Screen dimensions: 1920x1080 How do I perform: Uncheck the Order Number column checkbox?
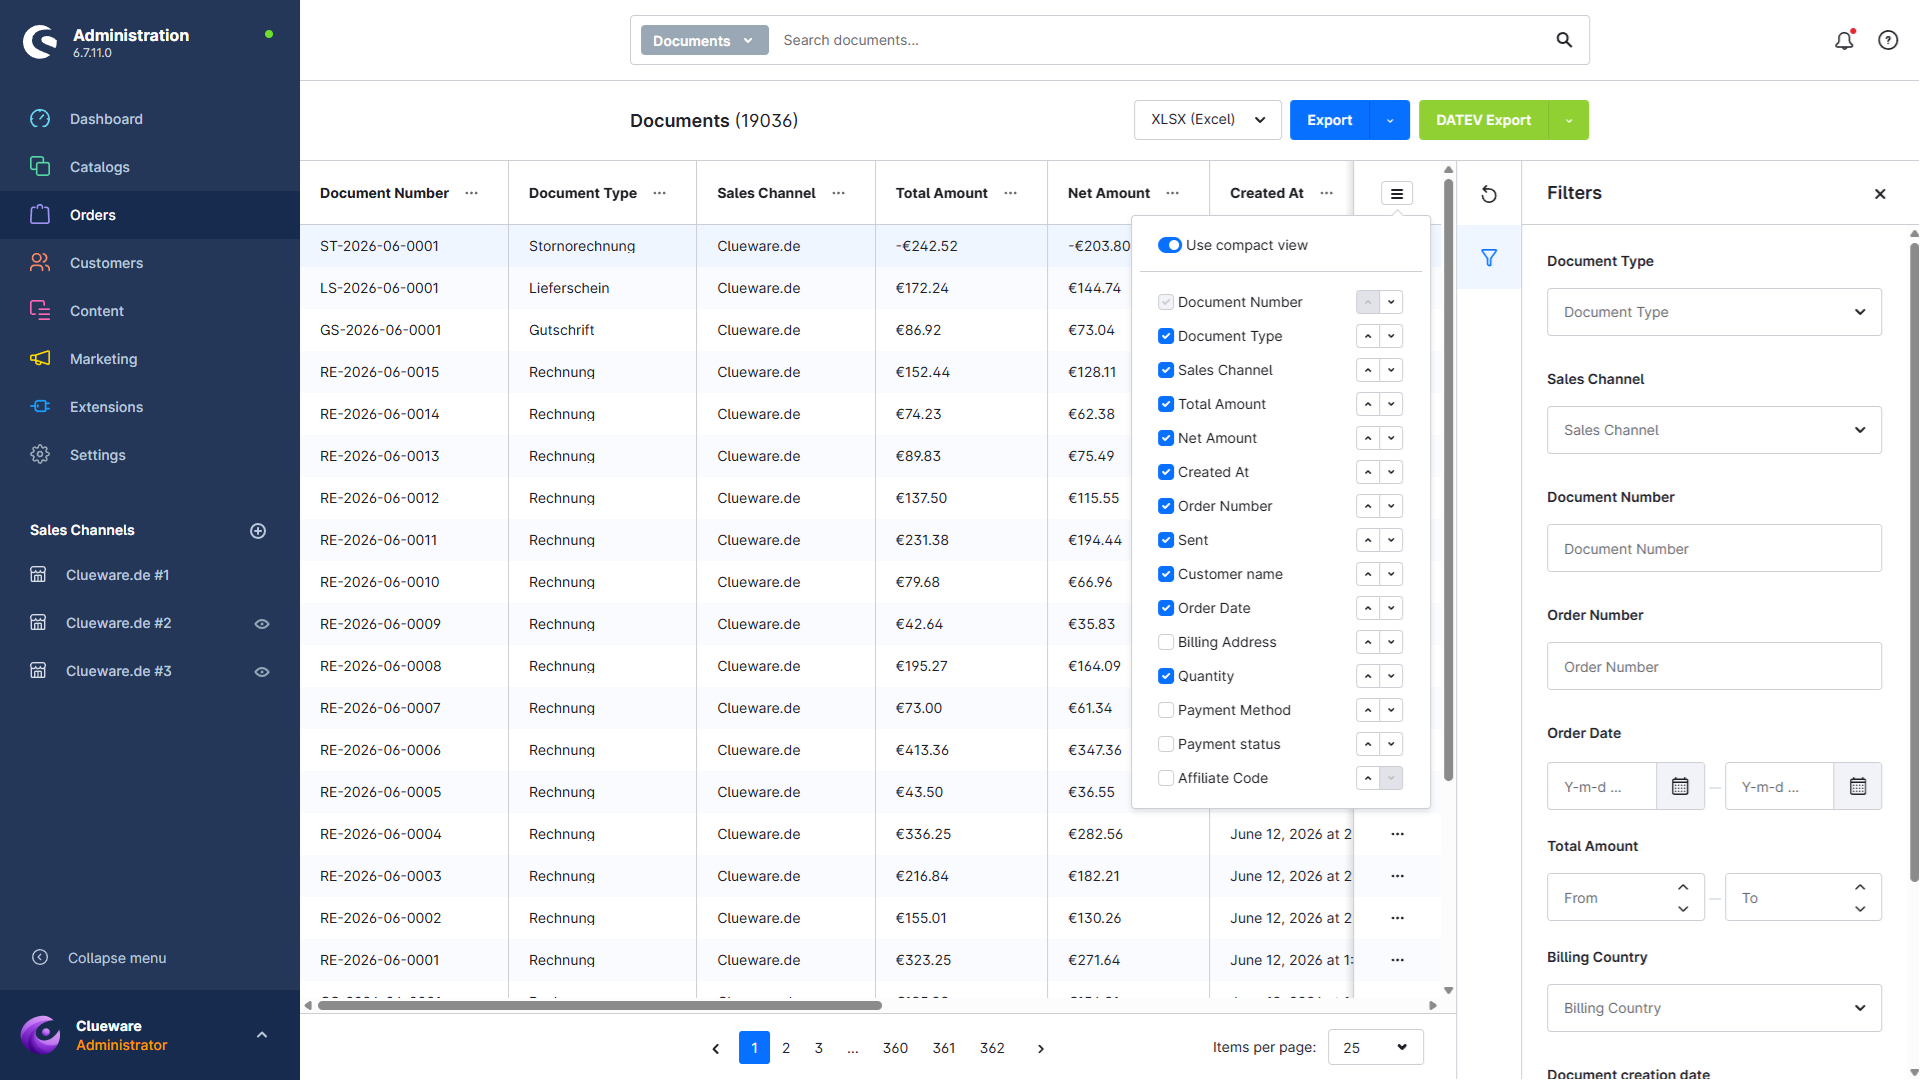tap(1166, 506)
